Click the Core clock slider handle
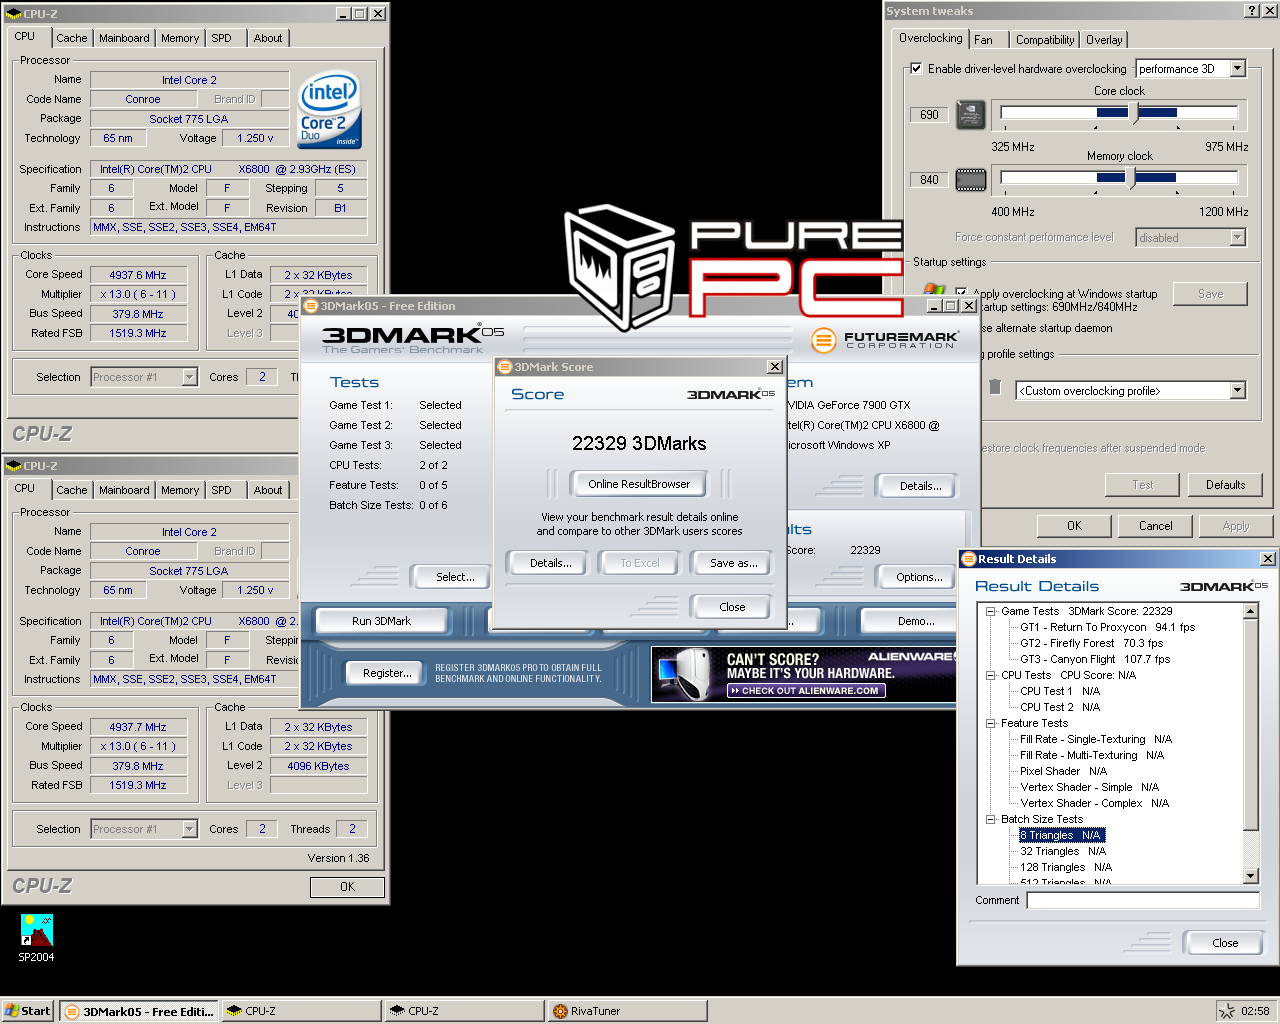The height and width of the screenshot is (1024, 1280). click(x=1134, y=113)
